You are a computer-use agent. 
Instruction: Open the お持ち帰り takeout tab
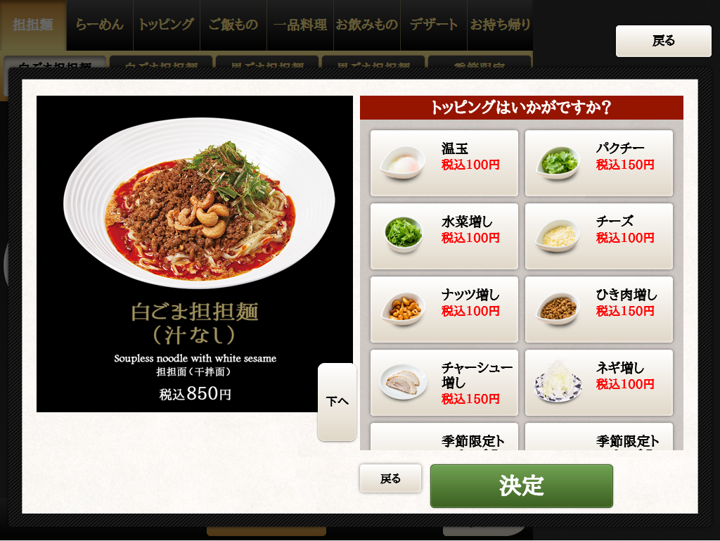coord(500,25)
